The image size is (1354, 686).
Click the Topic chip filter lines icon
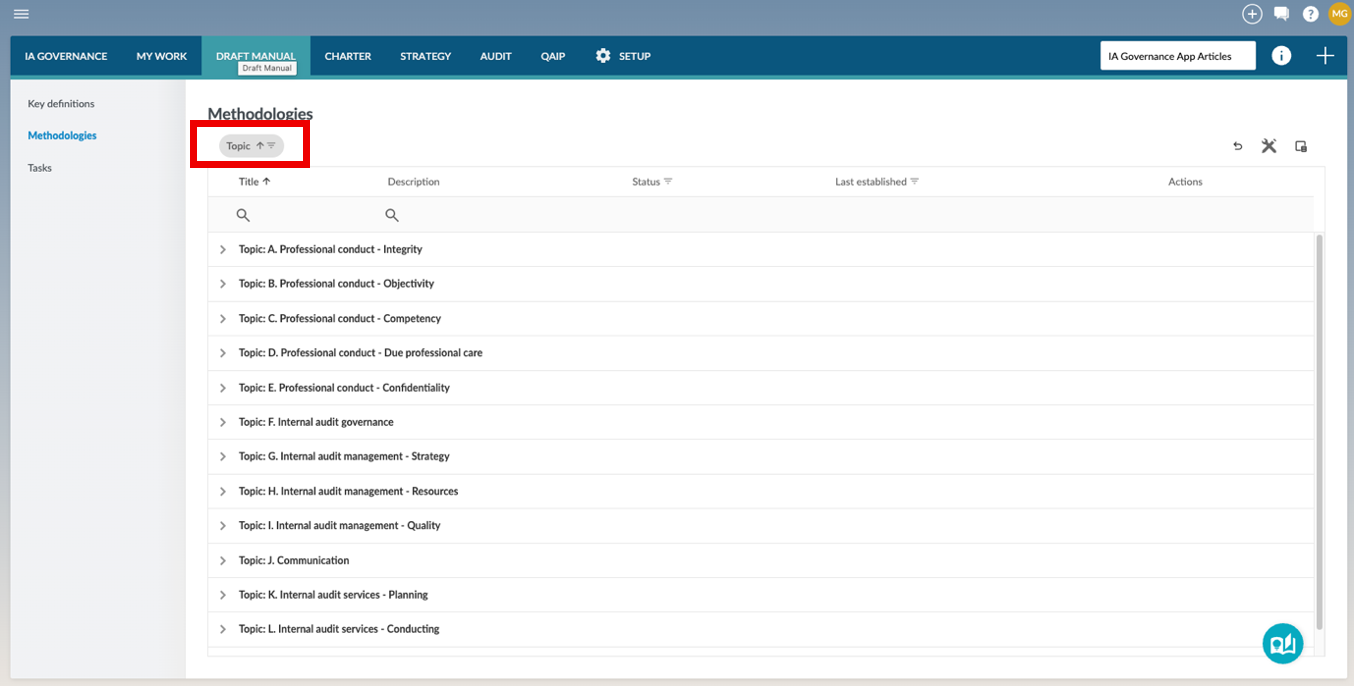(x=271, y=146)
